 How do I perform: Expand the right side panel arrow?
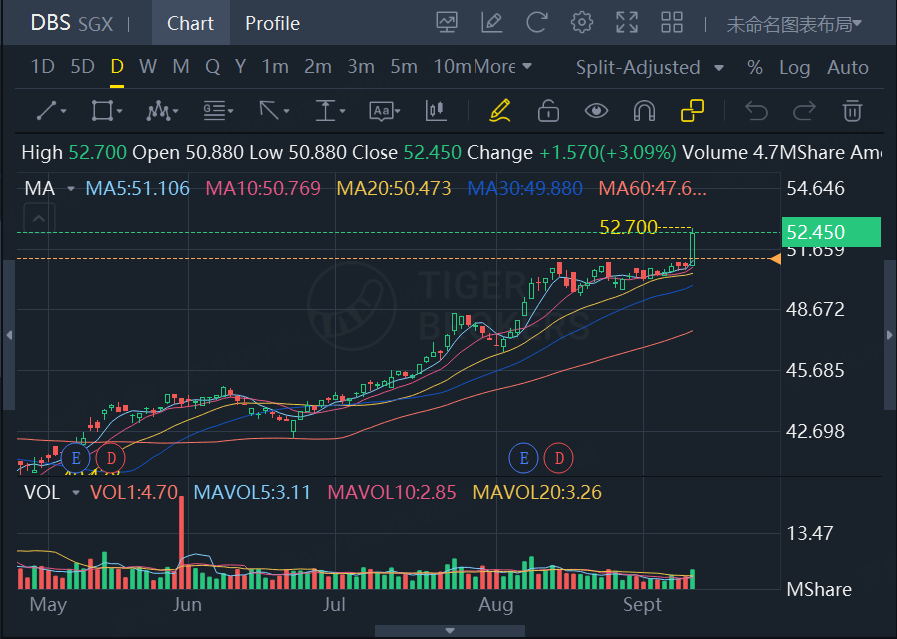[x=890, y=335]
